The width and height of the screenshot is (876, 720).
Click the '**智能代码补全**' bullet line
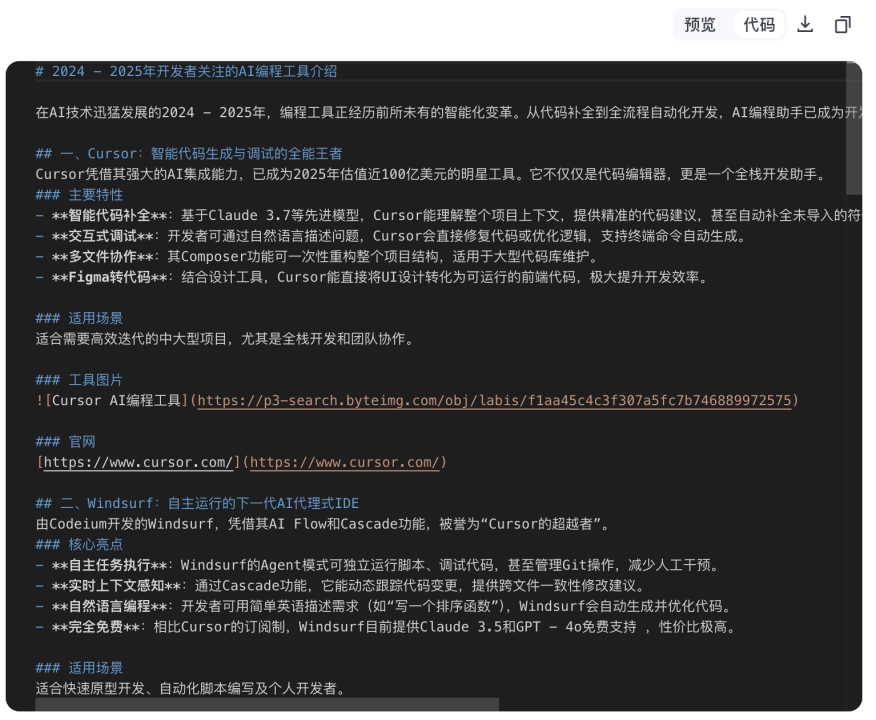click(449, 216)
